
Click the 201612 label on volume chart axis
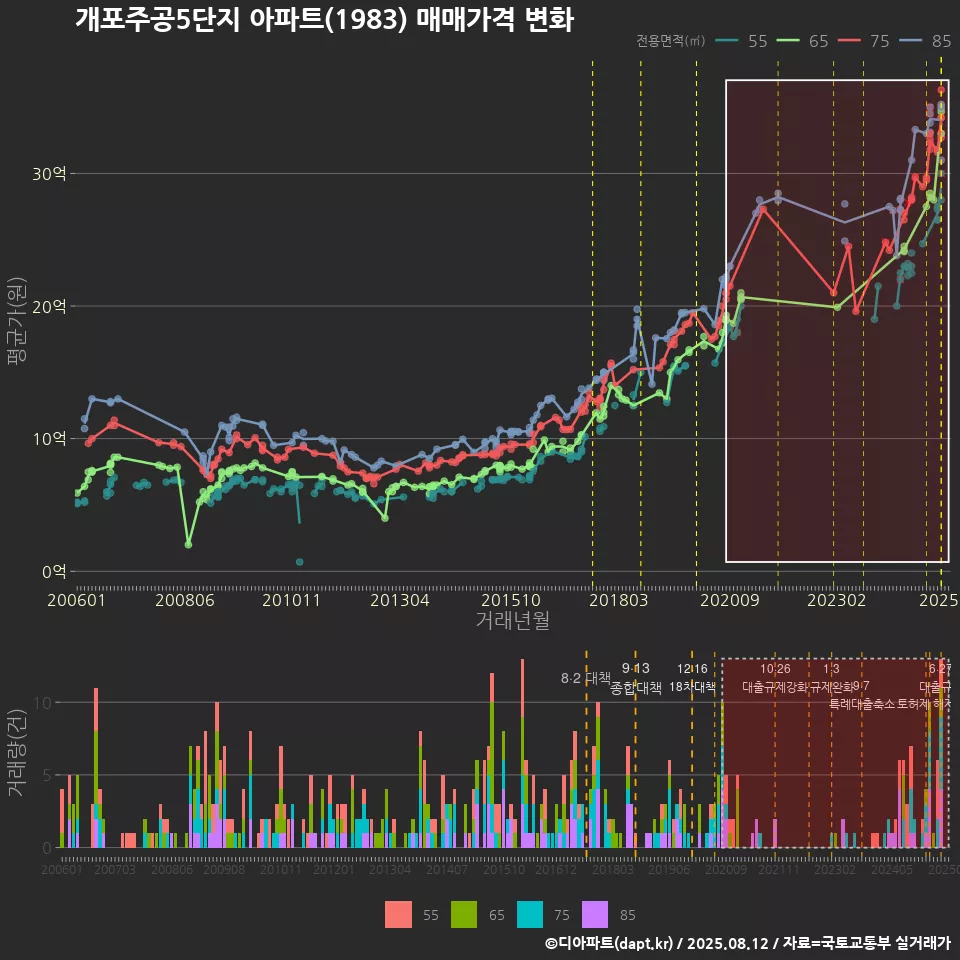556,869
